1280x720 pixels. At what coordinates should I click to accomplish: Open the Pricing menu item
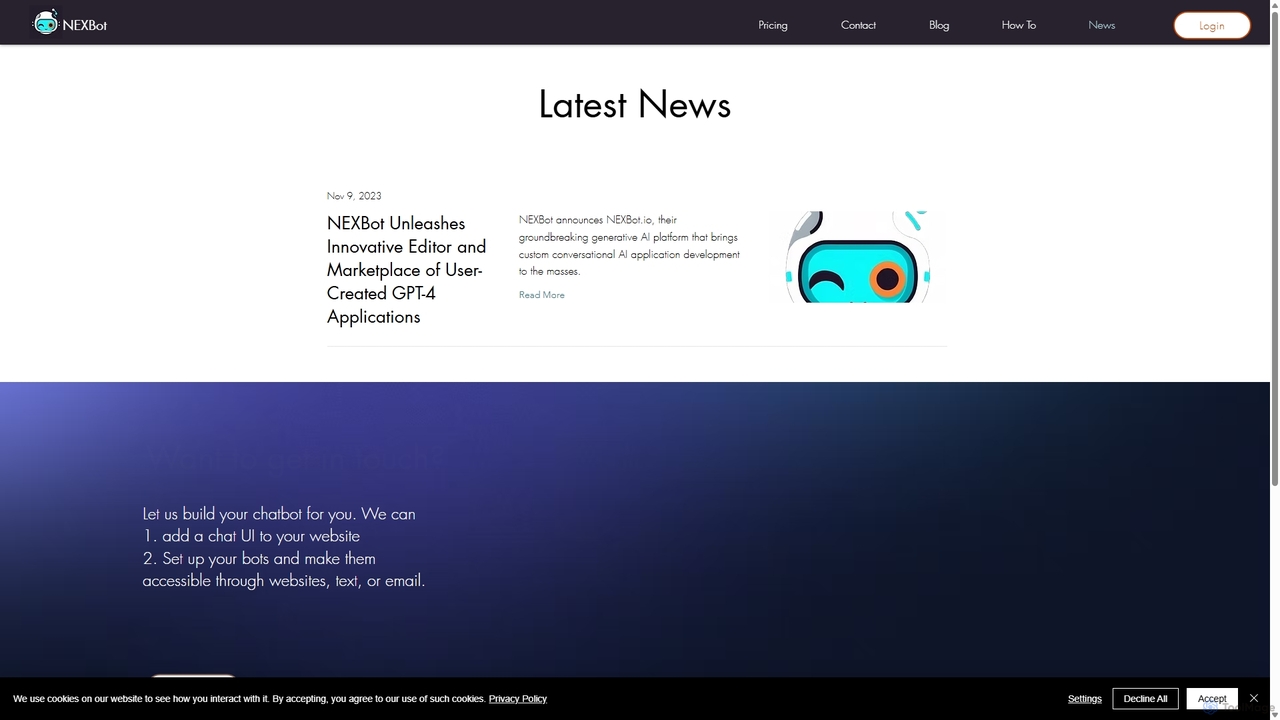pos(773,25)
